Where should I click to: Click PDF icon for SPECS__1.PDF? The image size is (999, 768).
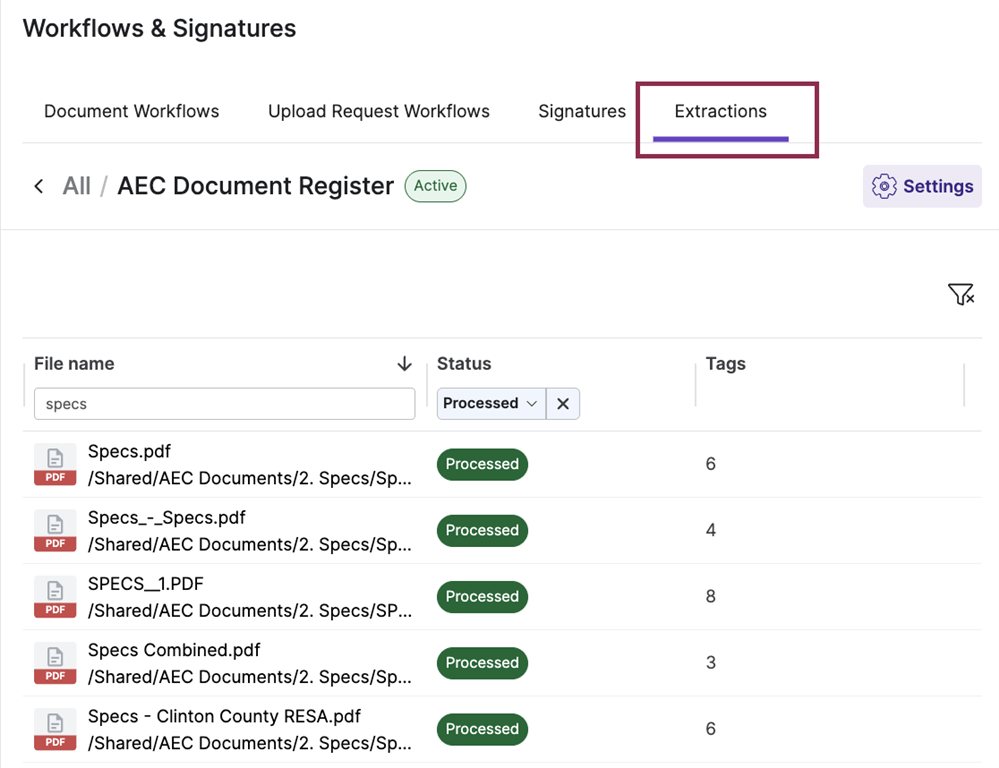(x=55, y=597)
